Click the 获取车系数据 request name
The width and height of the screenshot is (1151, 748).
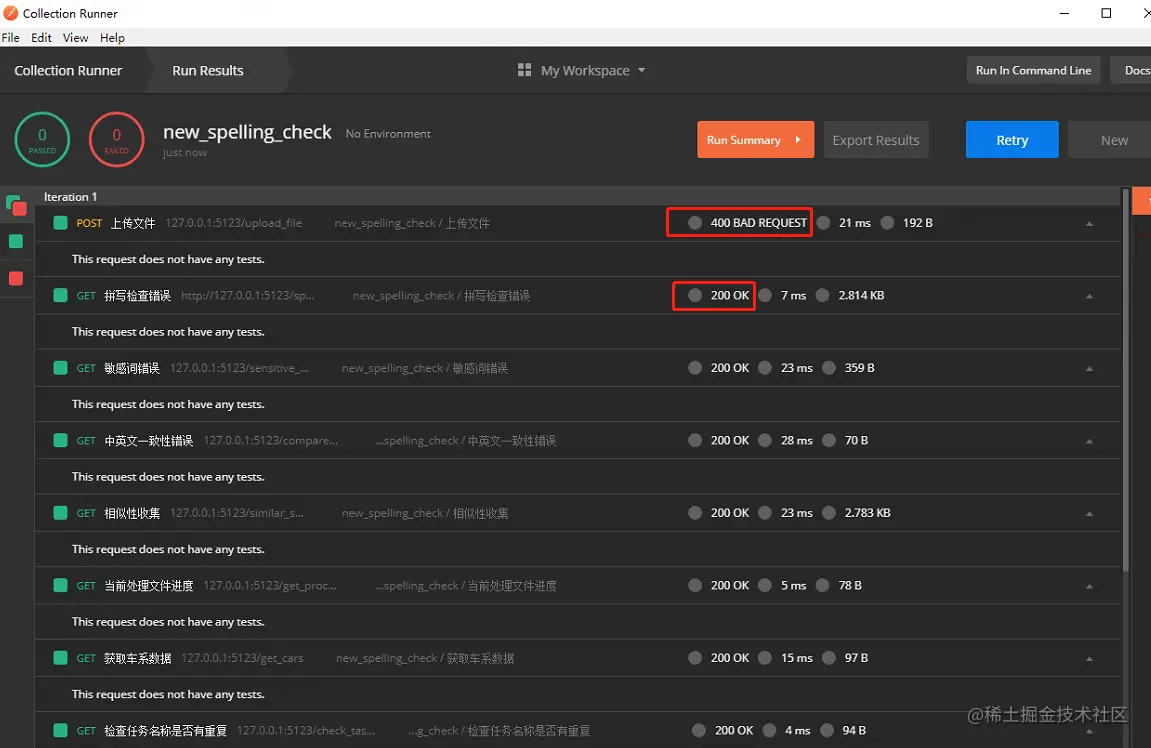point(137,658)
